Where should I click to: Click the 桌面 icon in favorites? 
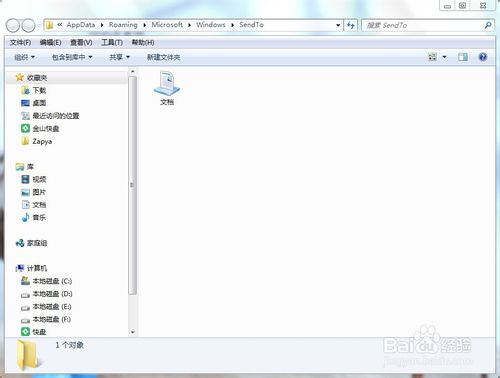tap(25, 103)
